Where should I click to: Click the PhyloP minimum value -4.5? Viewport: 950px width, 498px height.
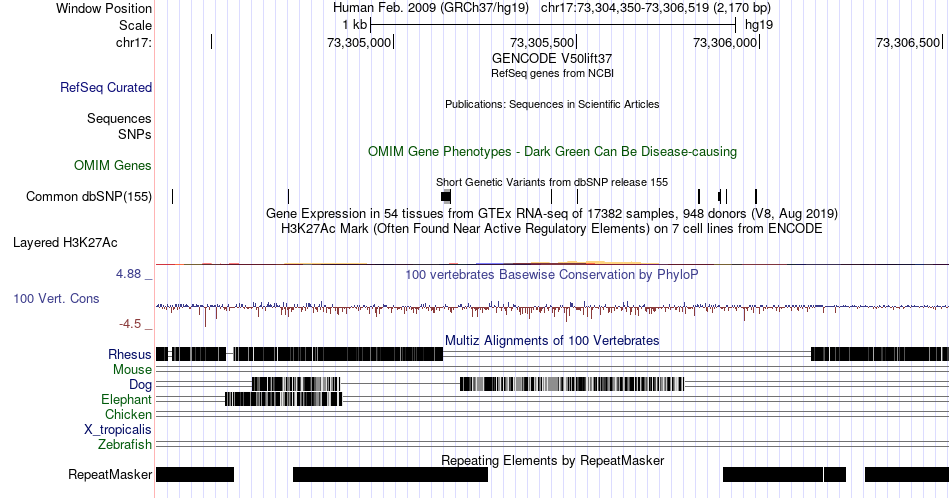click(130, 324)
